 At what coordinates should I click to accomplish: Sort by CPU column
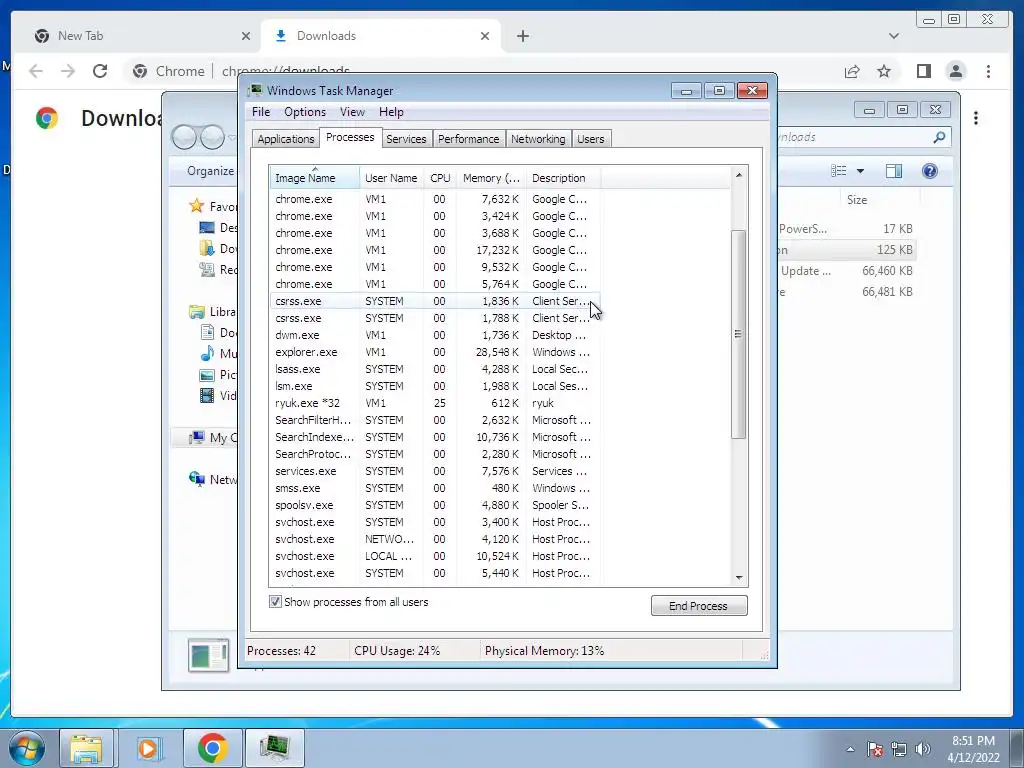point(440,178)
